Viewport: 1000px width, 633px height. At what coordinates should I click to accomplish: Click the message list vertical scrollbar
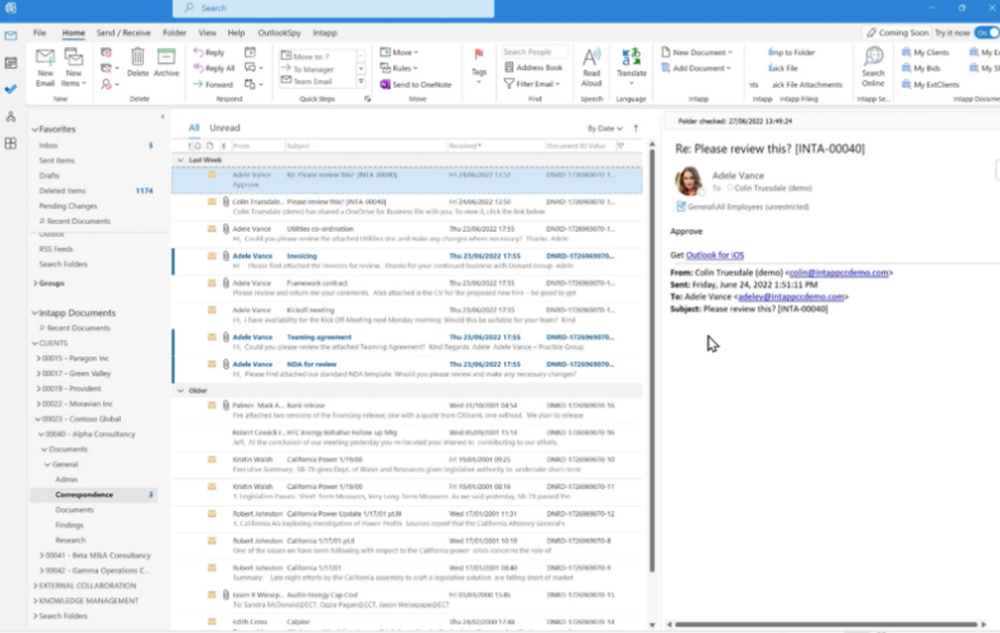click(x=652, y=360)
